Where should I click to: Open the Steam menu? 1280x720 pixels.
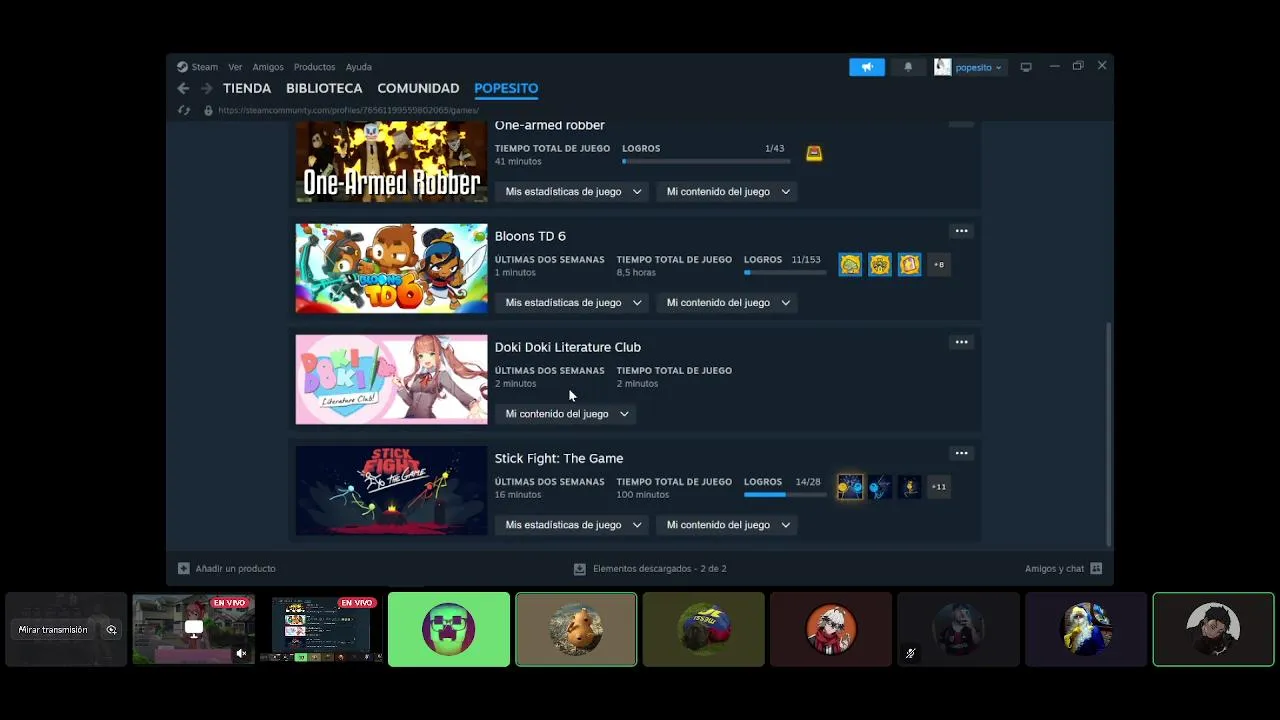point(204,67)
